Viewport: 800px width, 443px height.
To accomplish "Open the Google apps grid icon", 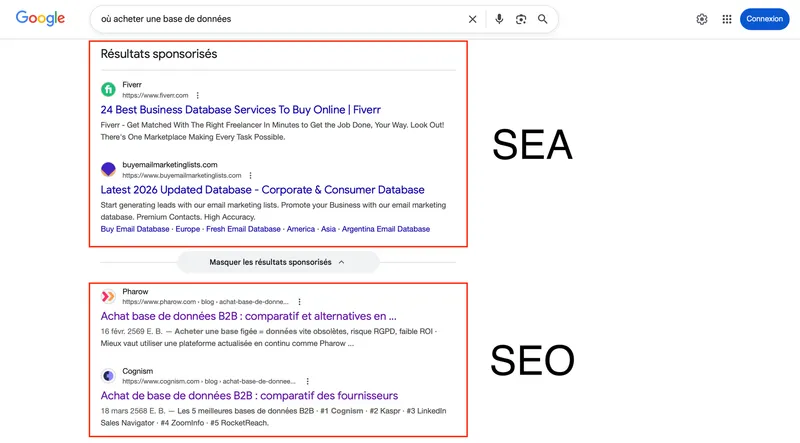I will coord(727,19).
